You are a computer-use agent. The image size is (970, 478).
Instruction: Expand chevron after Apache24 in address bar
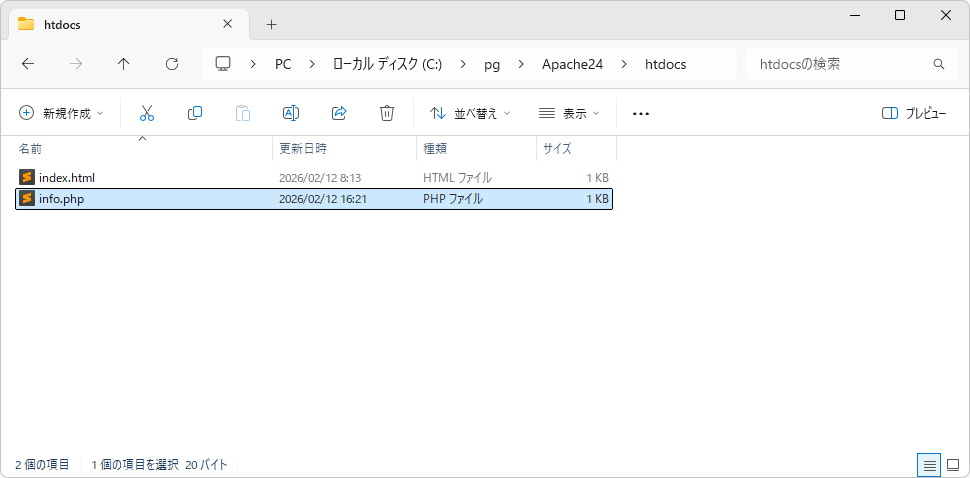624,64
